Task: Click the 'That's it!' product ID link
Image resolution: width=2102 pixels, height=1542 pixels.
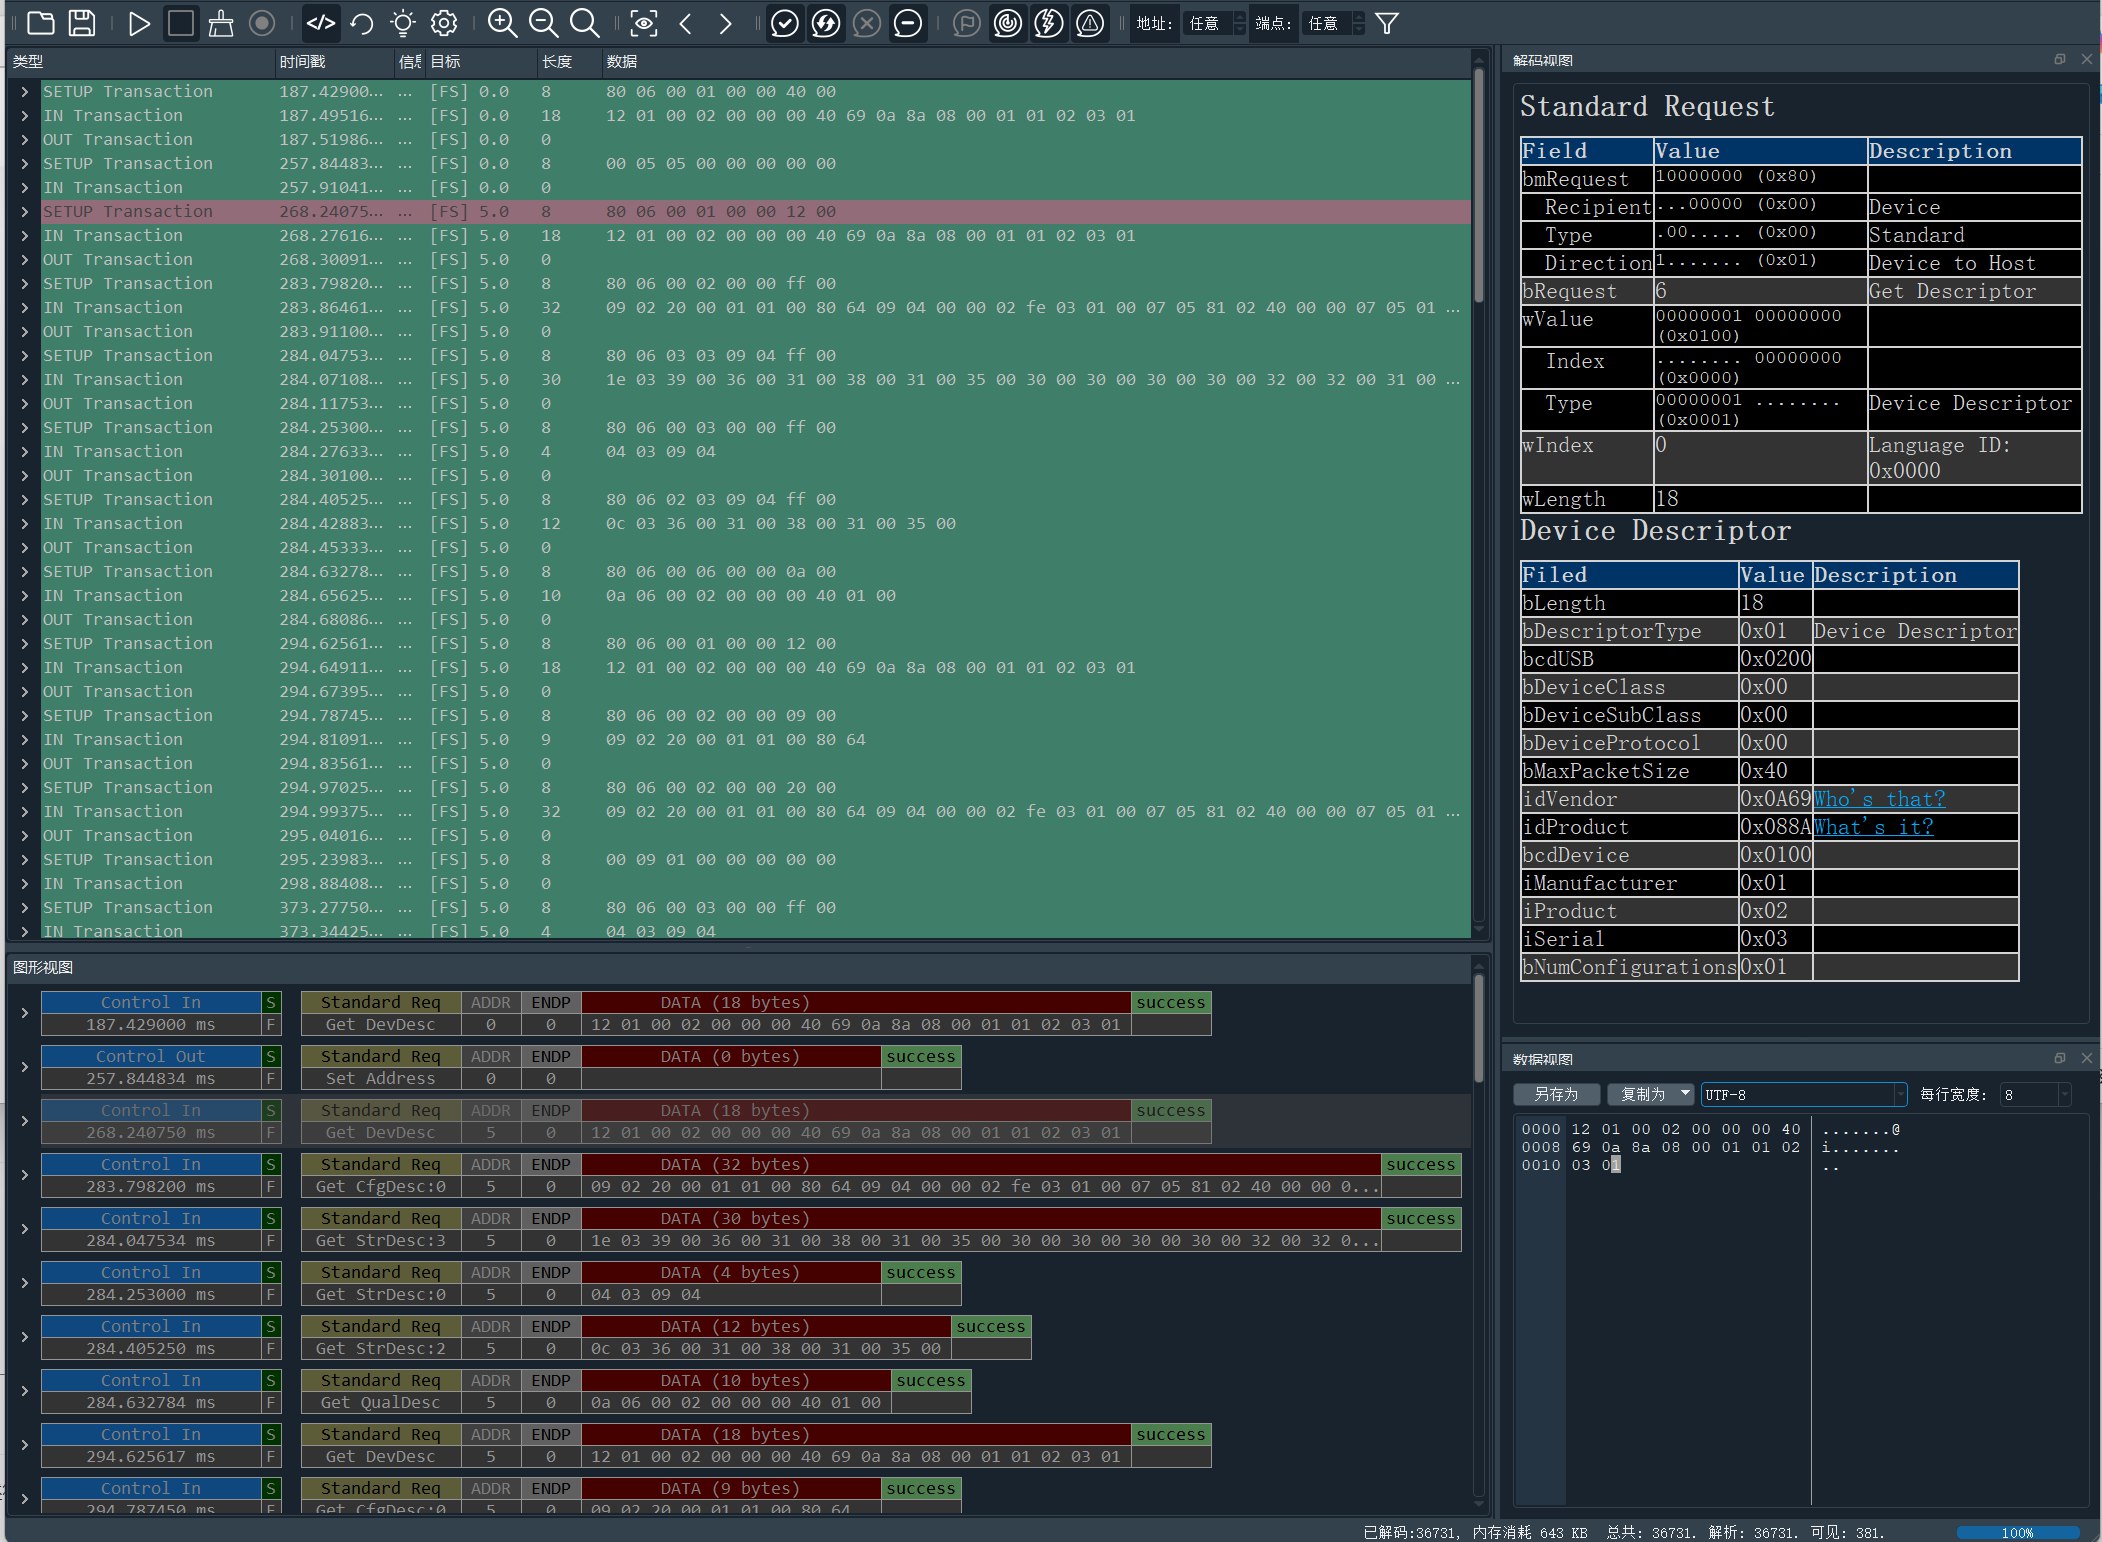Action: pyautogui.click(x=1874, y=827)
